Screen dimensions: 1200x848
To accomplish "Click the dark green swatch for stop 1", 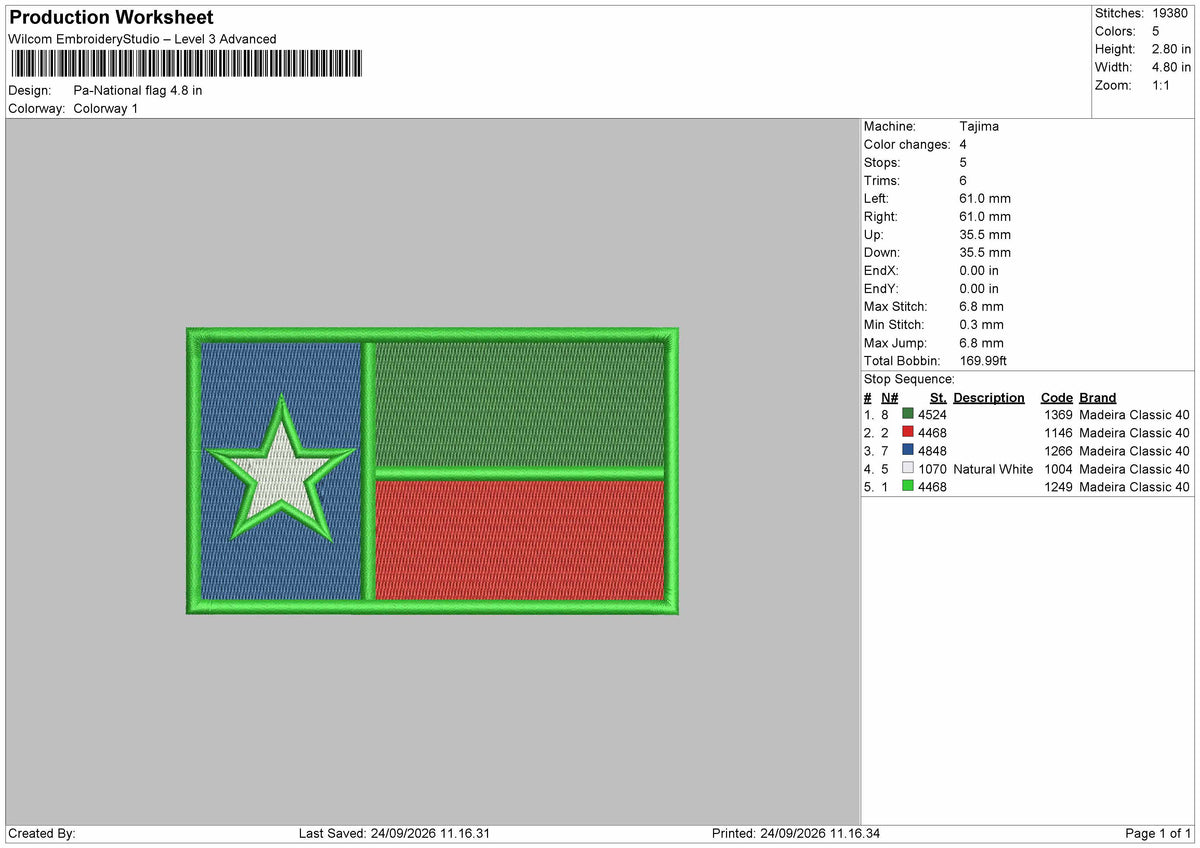I will (907, 414).
